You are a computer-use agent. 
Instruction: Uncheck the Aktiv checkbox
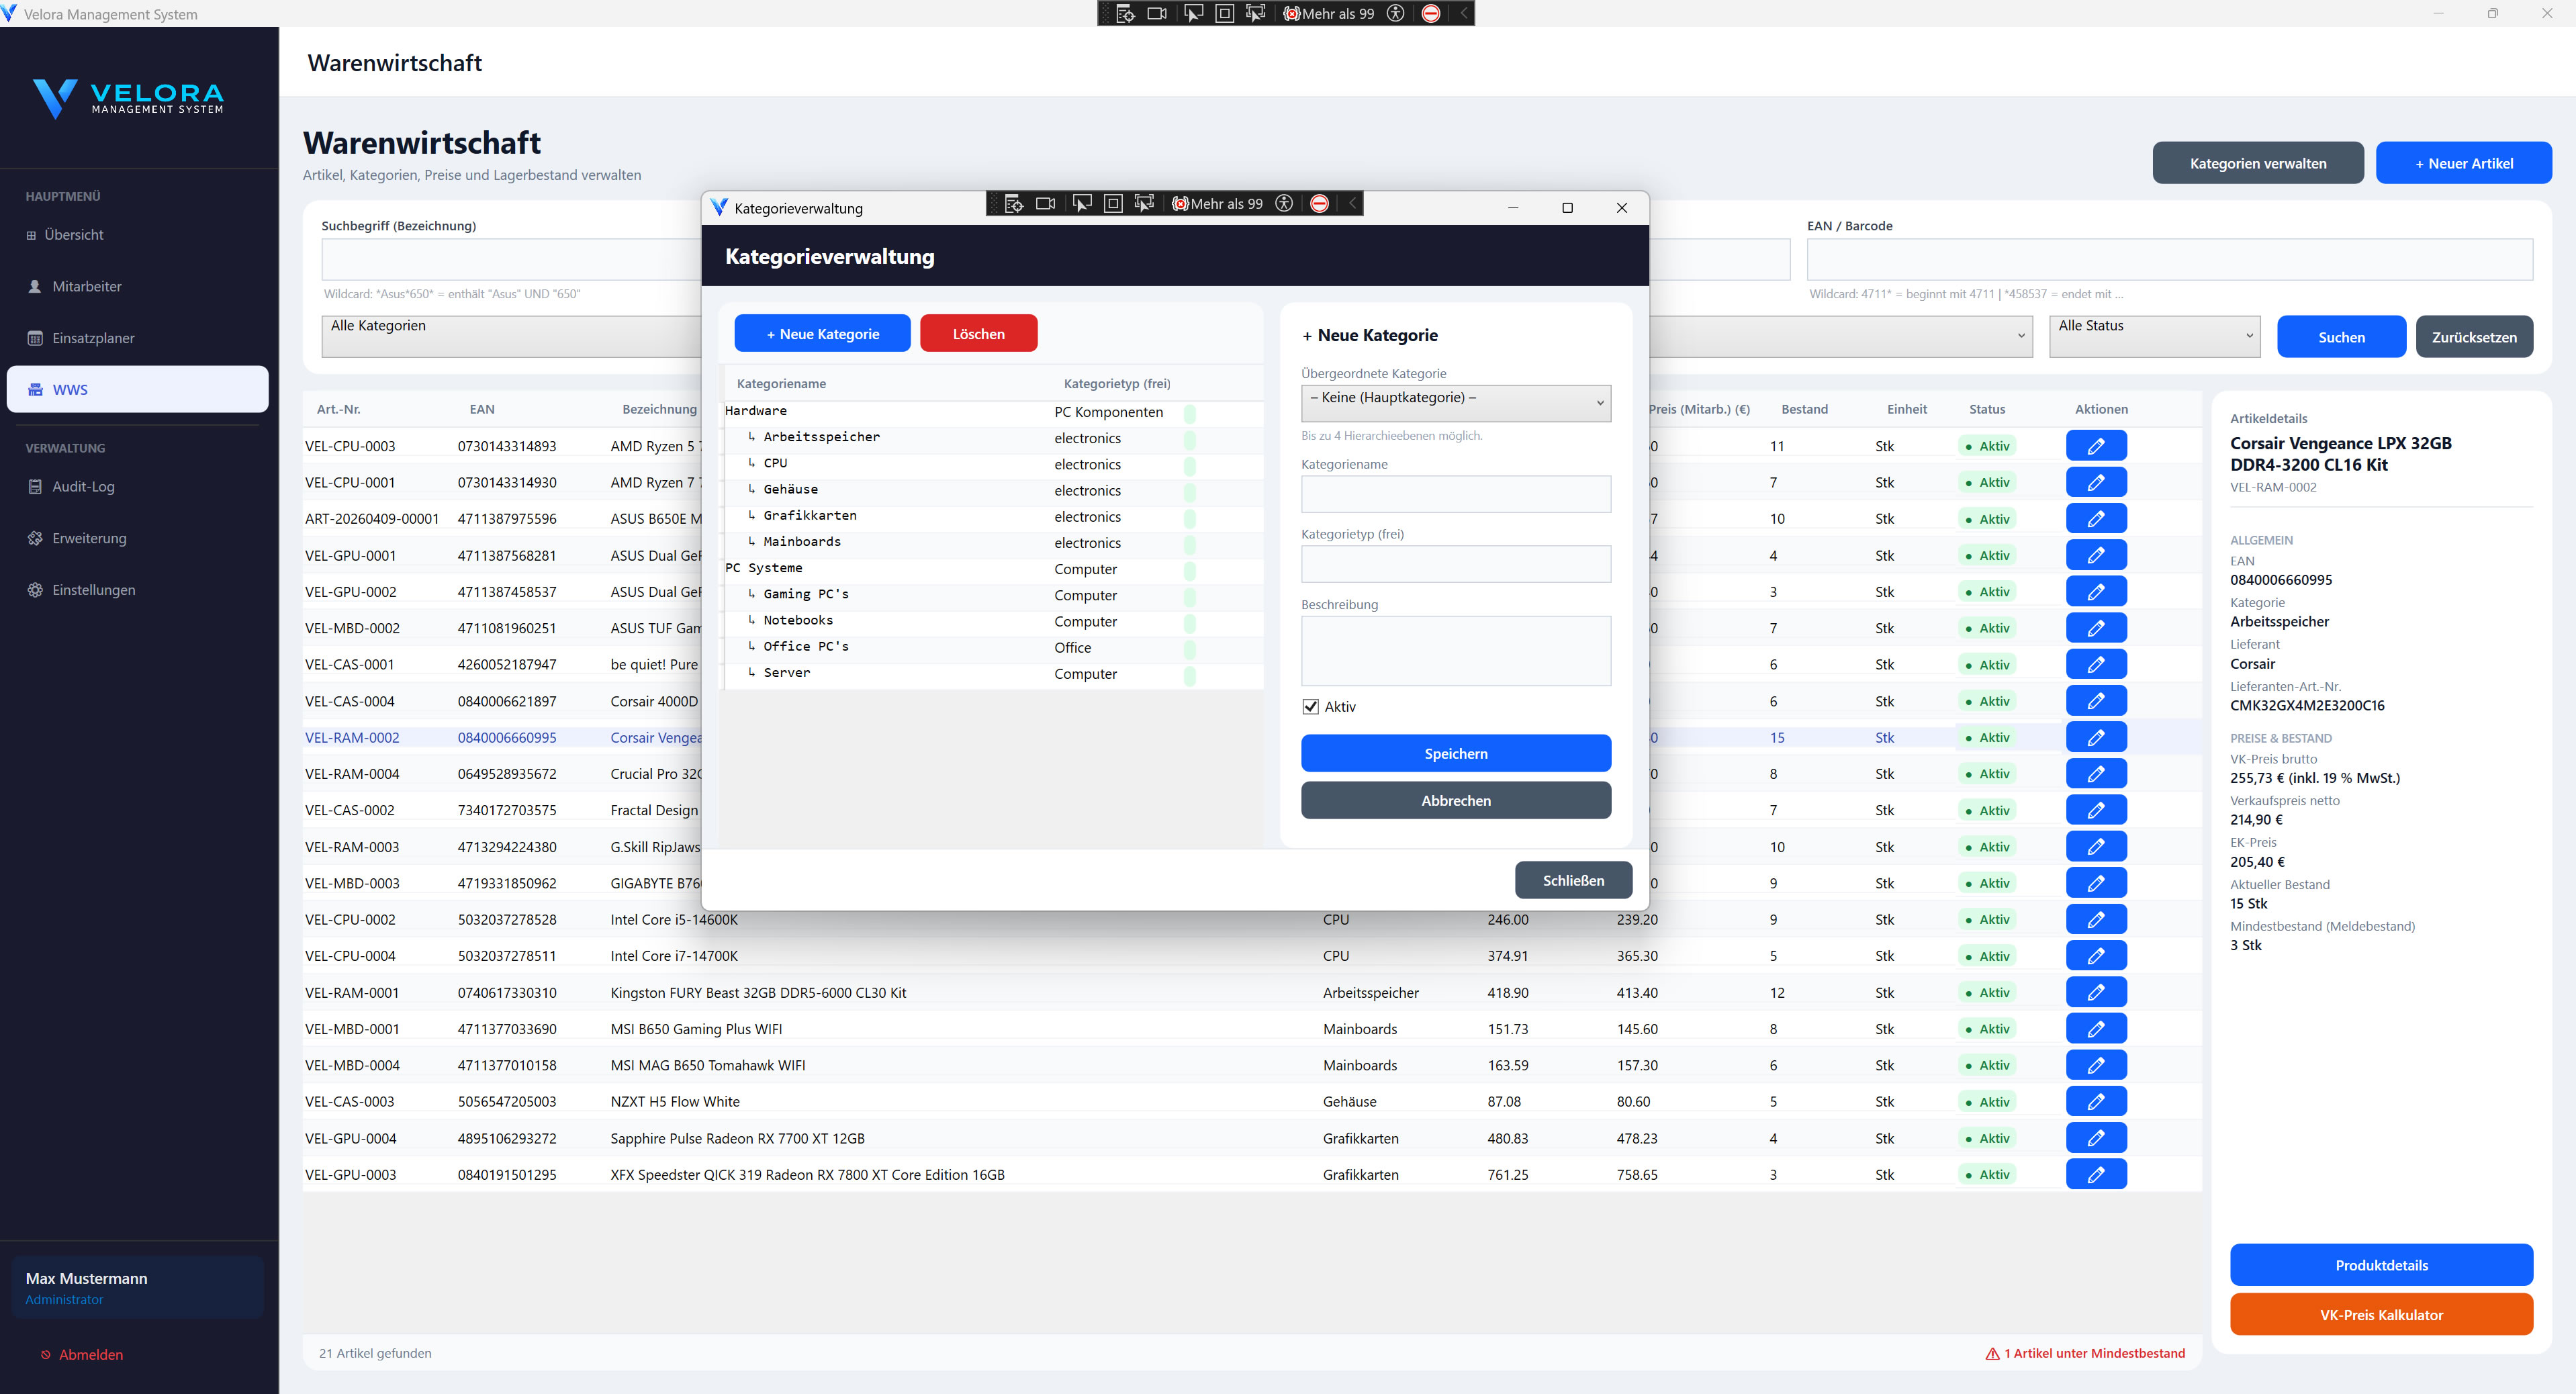pyautogui.click(x=1310, y=707)
